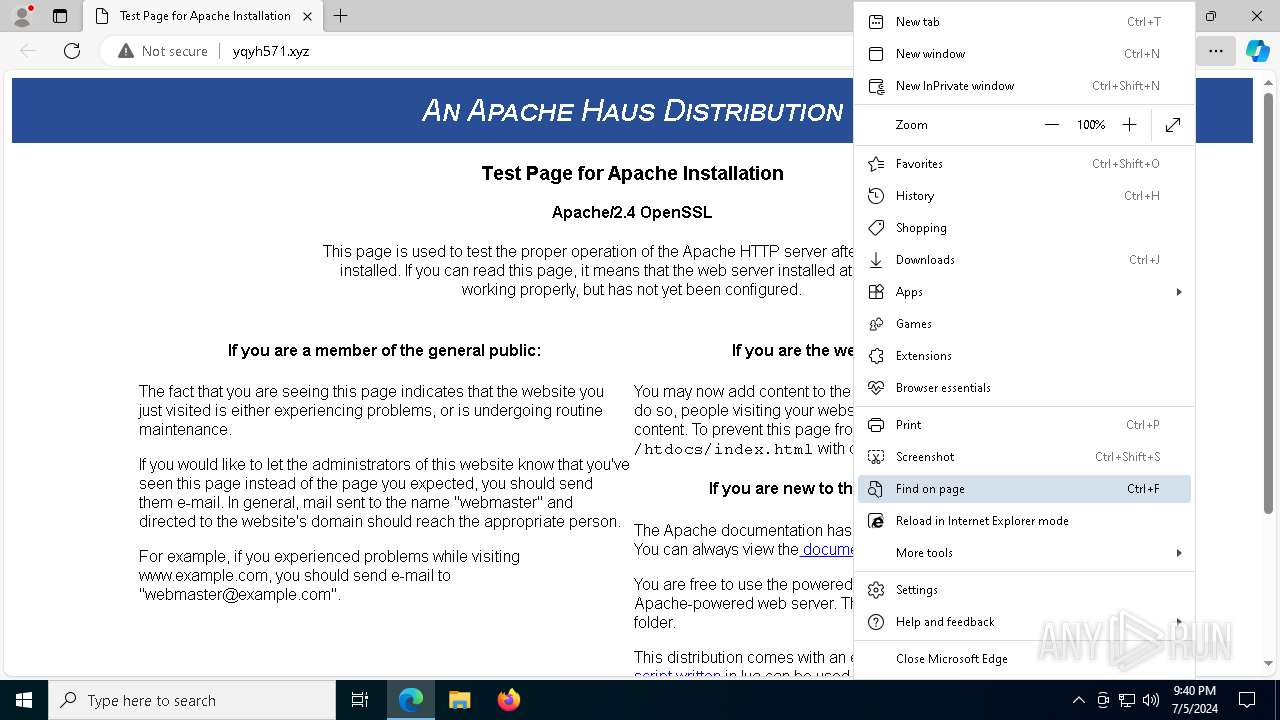Click the Not secure site info indicator
1280x720 pixels.
click(163, 51)
